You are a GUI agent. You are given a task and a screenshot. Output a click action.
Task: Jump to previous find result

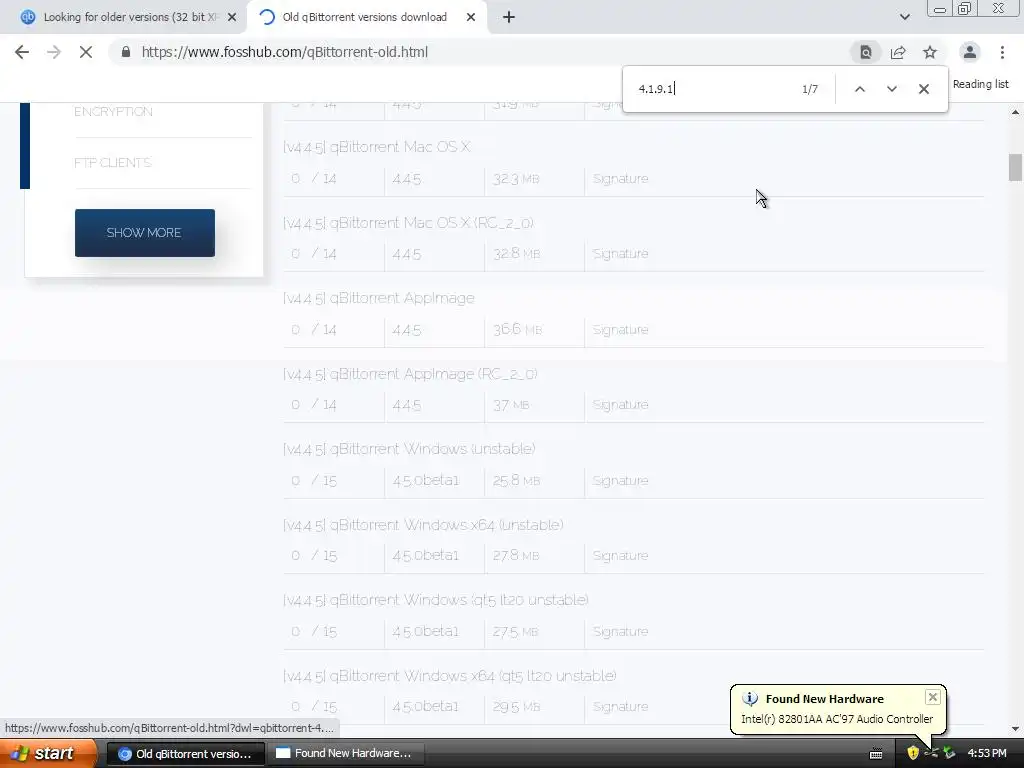(859, 89)
